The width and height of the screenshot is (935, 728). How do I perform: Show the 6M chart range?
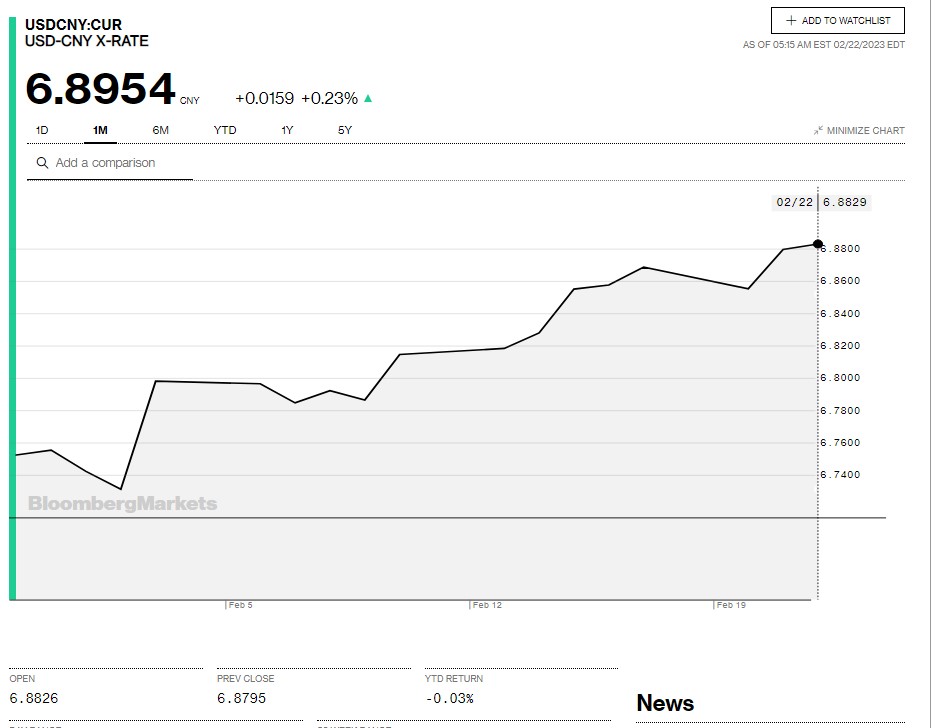(160, 130)
